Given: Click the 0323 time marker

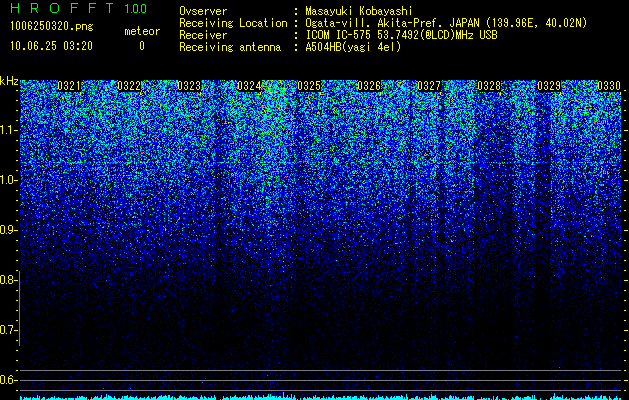Looking at the screenshot, I should click(189, 86).
